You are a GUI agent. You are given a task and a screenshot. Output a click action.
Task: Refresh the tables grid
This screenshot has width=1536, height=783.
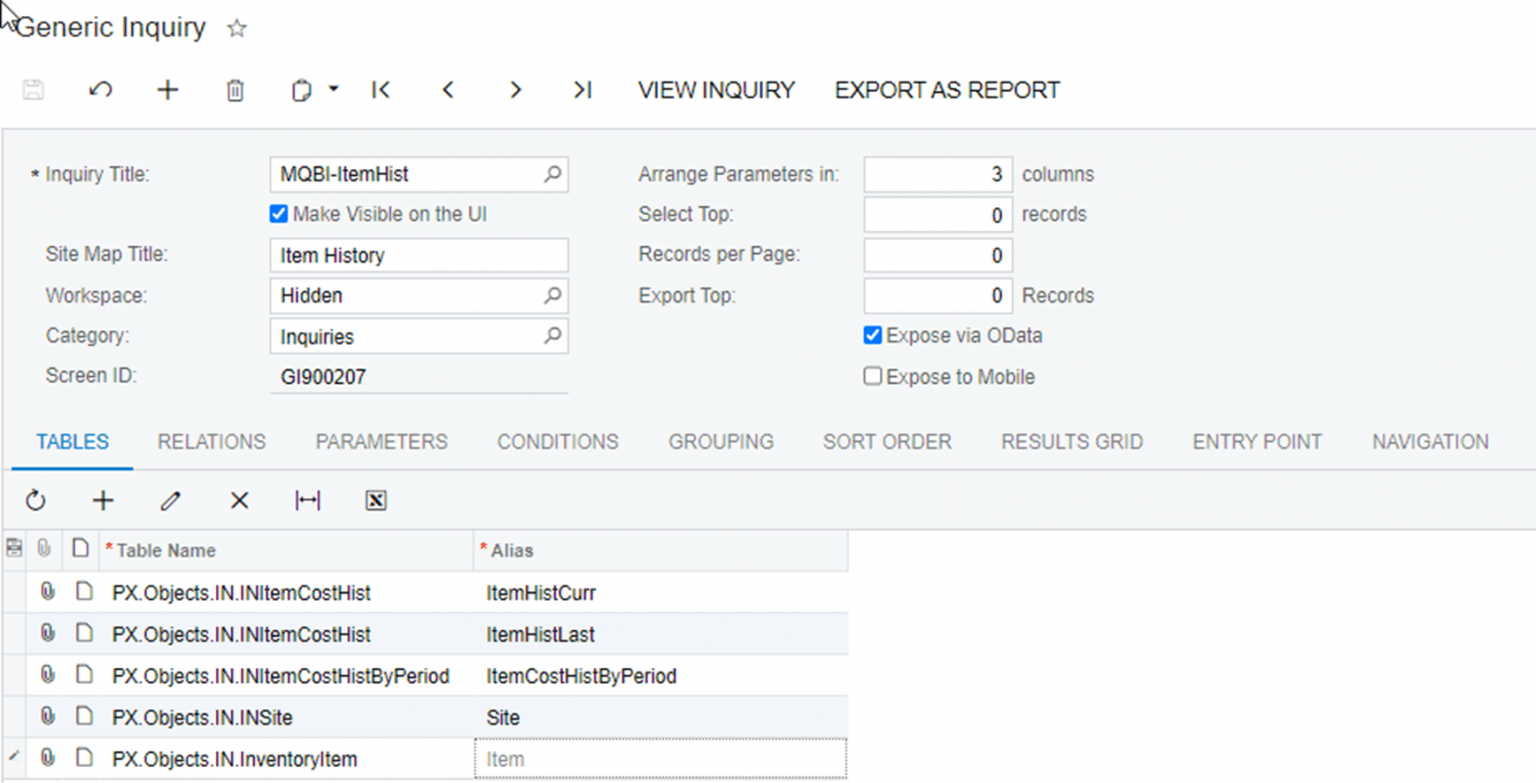pos(36,500)
